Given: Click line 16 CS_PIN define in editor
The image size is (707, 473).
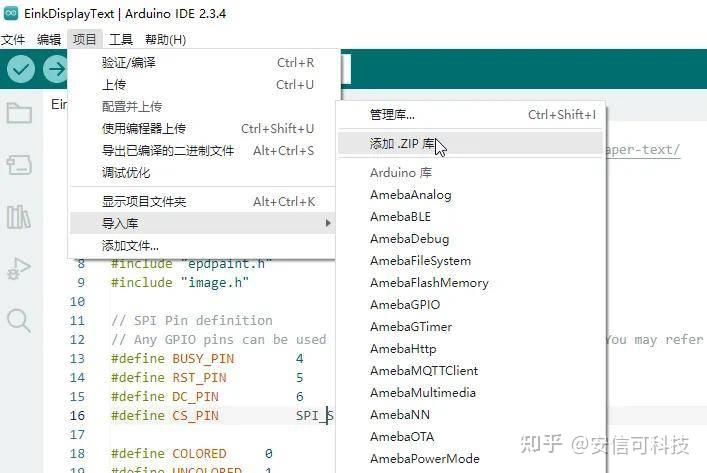Looking at the screenshot, I should coord(165,415).
